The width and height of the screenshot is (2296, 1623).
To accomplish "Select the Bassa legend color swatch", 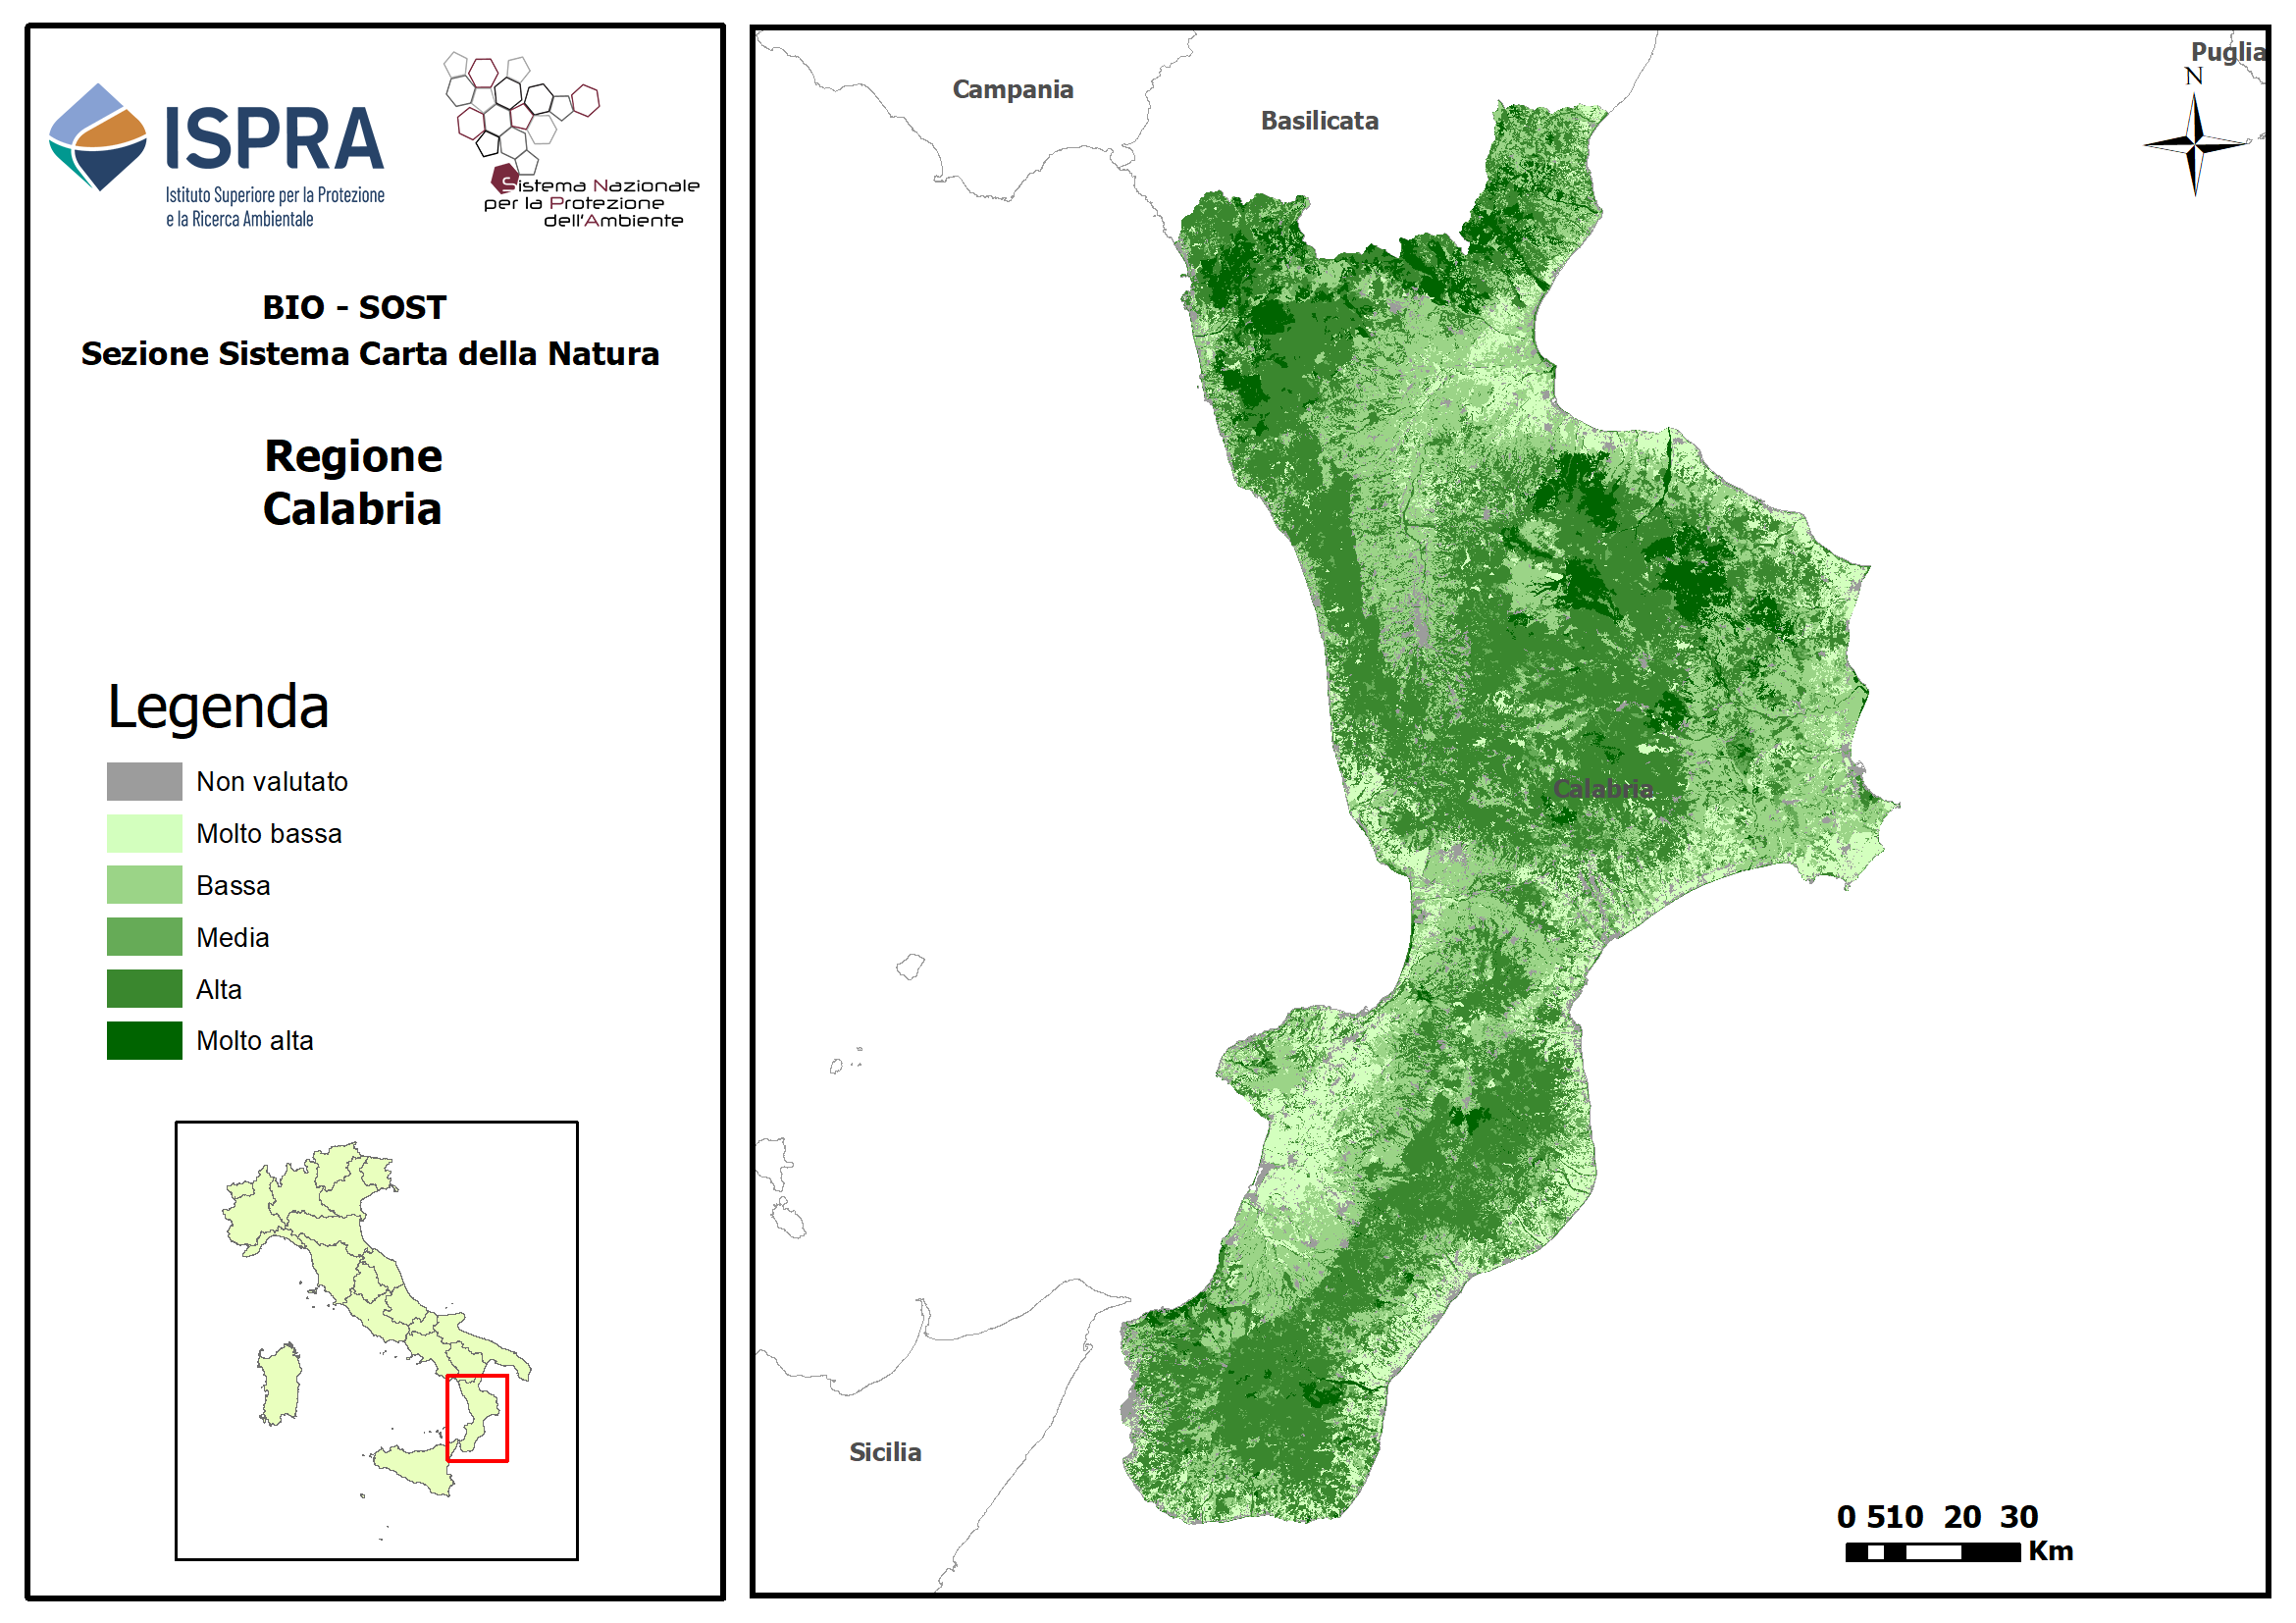I will pos(144,886).
